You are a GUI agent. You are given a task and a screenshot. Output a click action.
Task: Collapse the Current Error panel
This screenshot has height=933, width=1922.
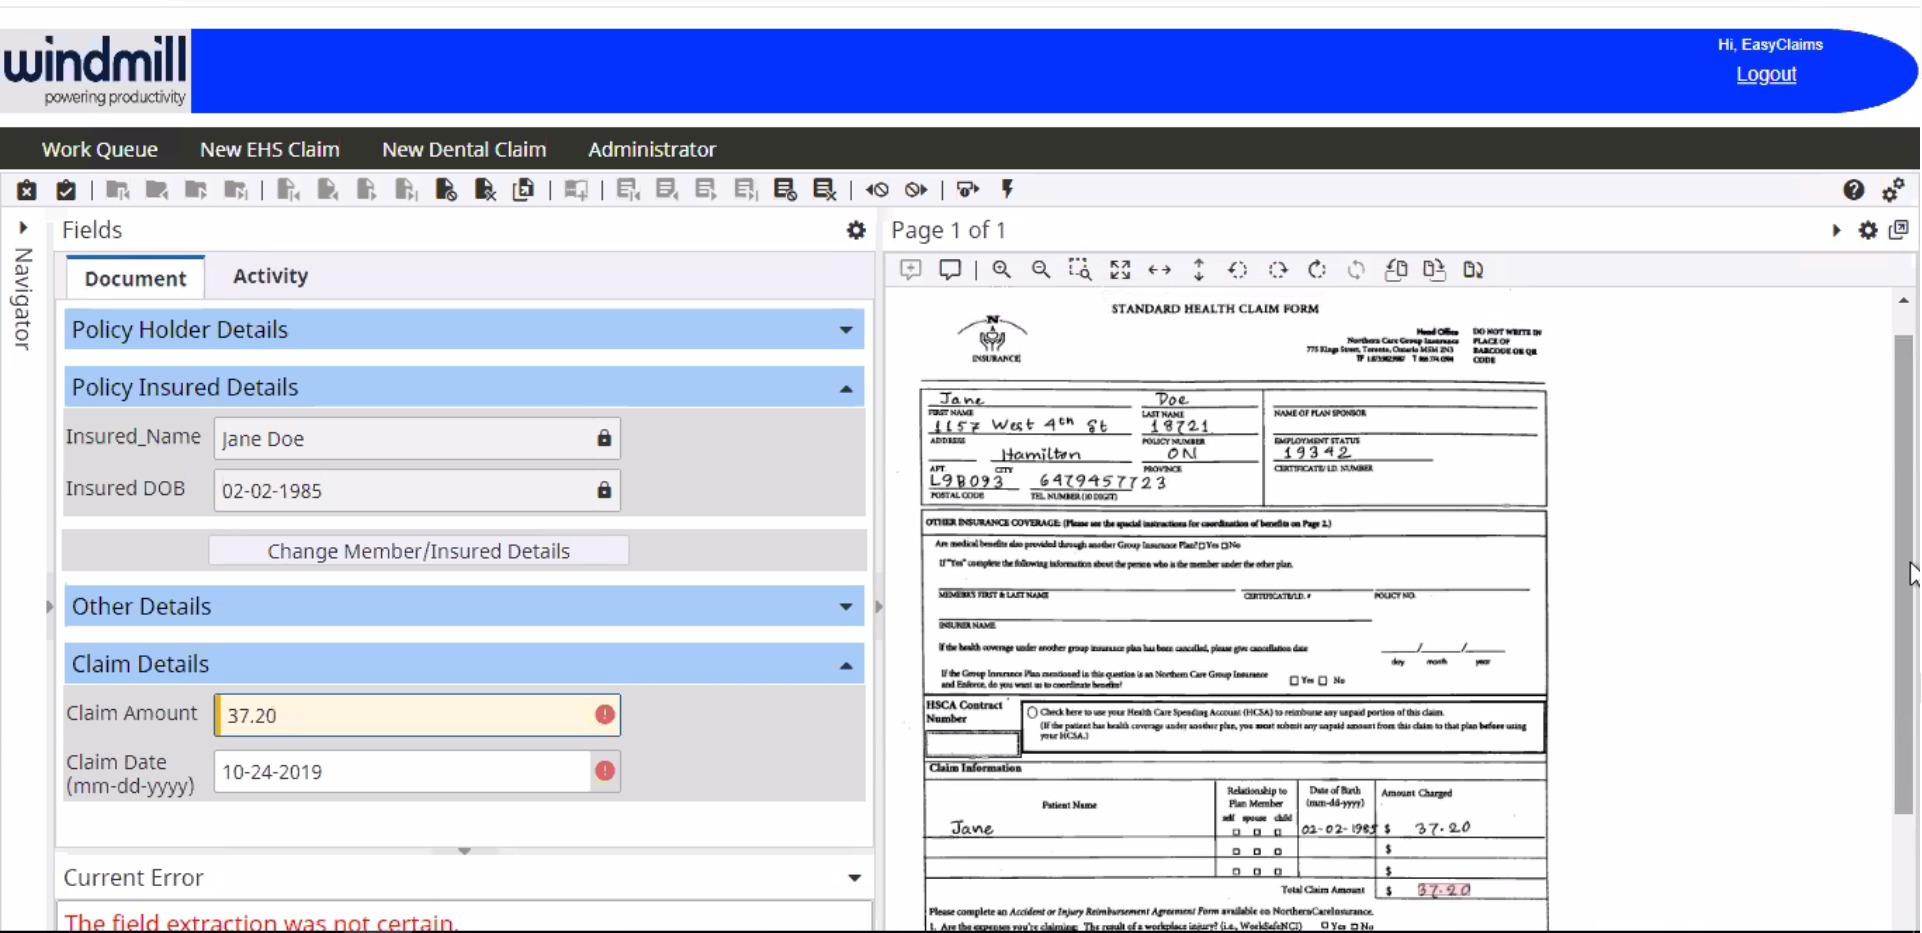point(854,878)
